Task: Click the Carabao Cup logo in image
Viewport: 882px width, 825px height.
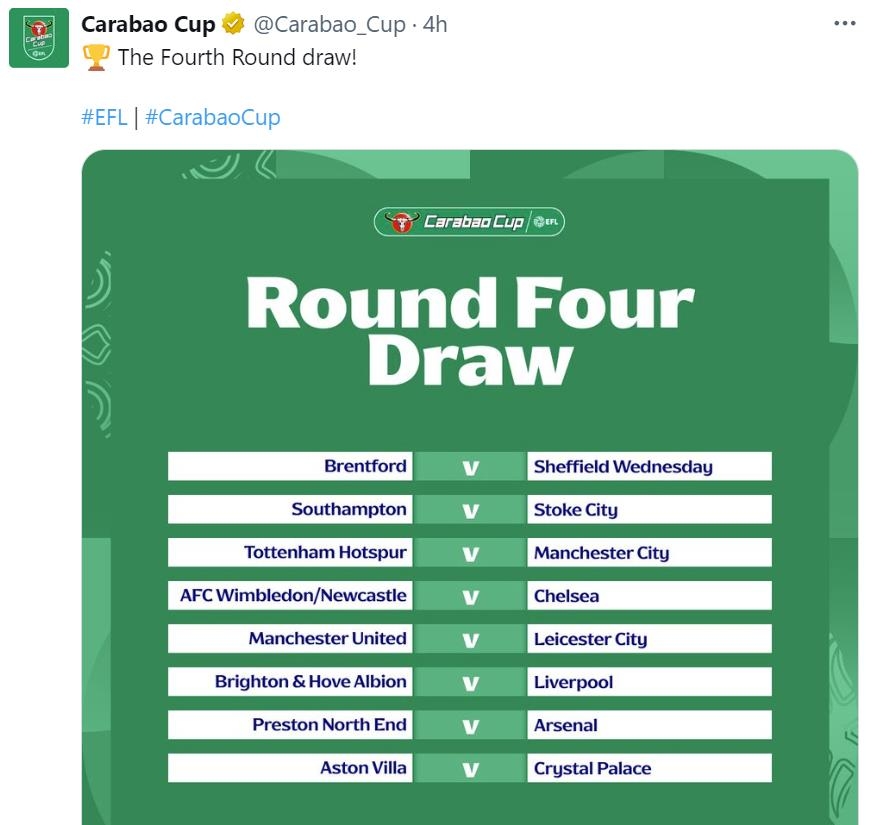Action: [469, 221]
